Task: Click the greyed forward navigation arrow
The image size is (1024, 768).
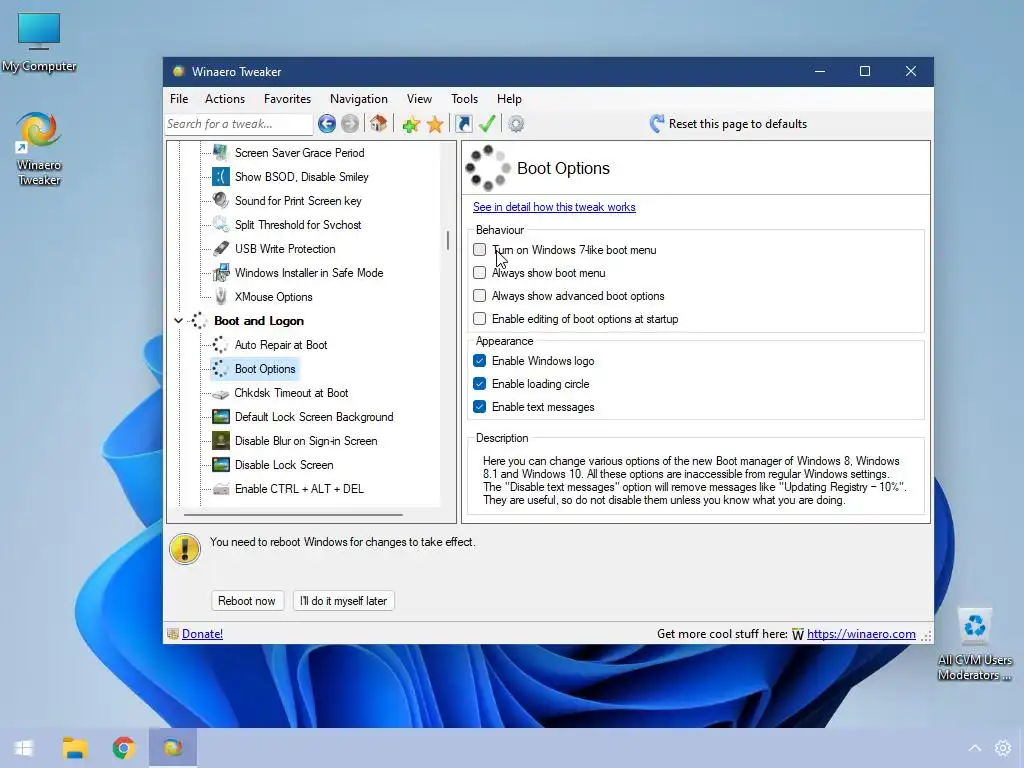Action: 350,123
